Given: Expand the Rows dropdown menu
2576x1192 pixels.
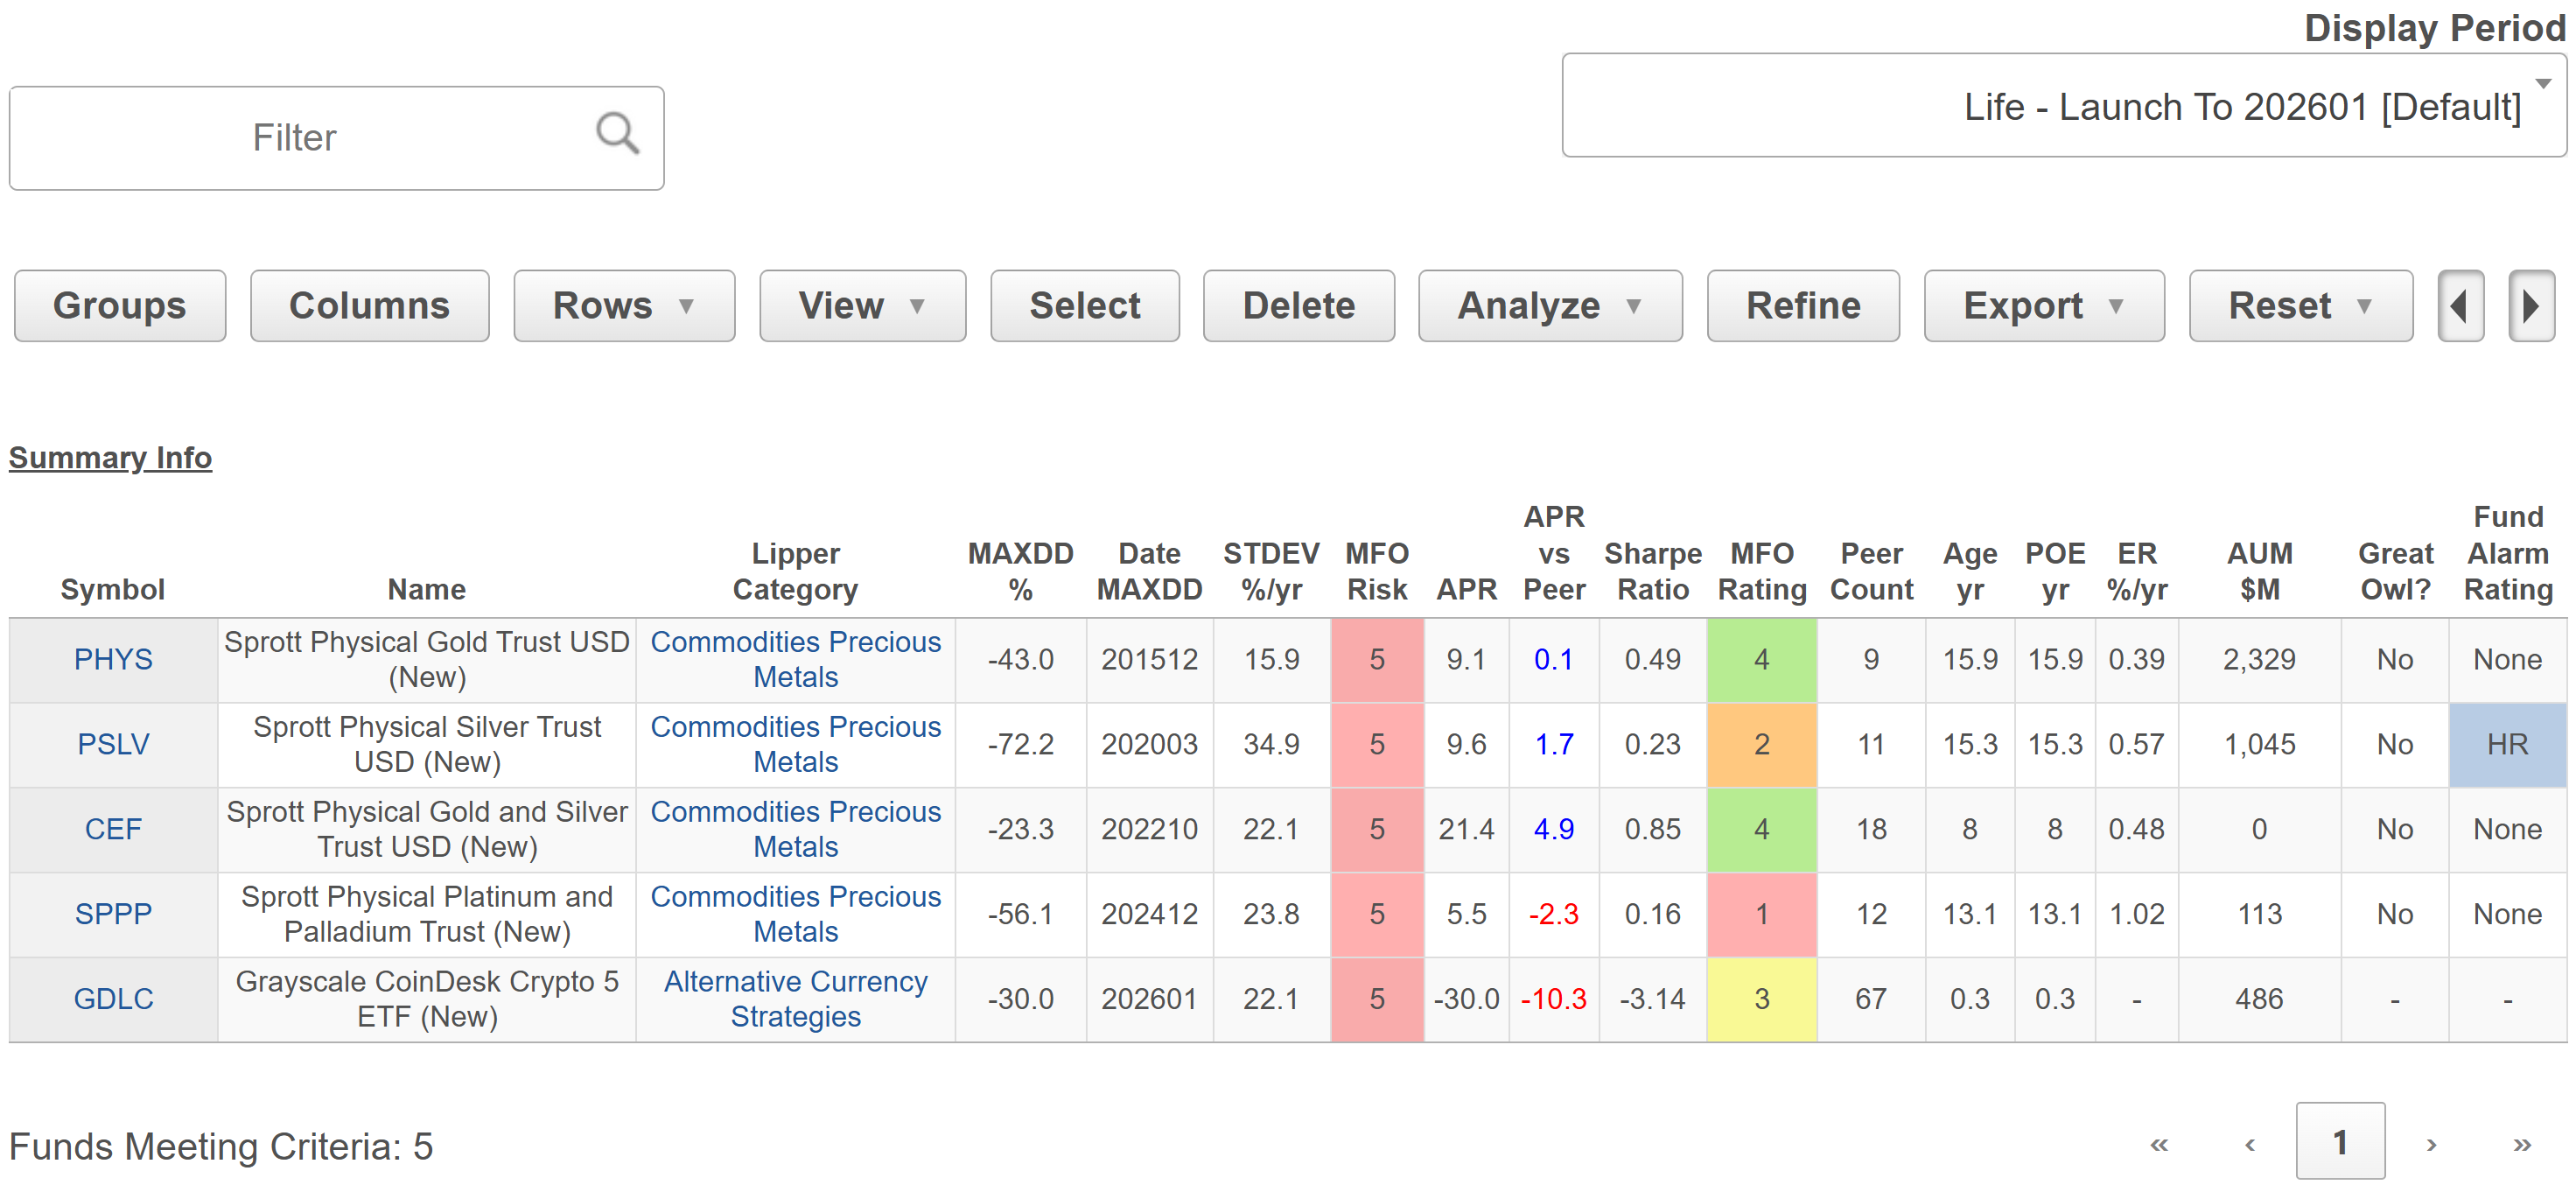Looking at the screenshot, I should (x=623, y=306).
